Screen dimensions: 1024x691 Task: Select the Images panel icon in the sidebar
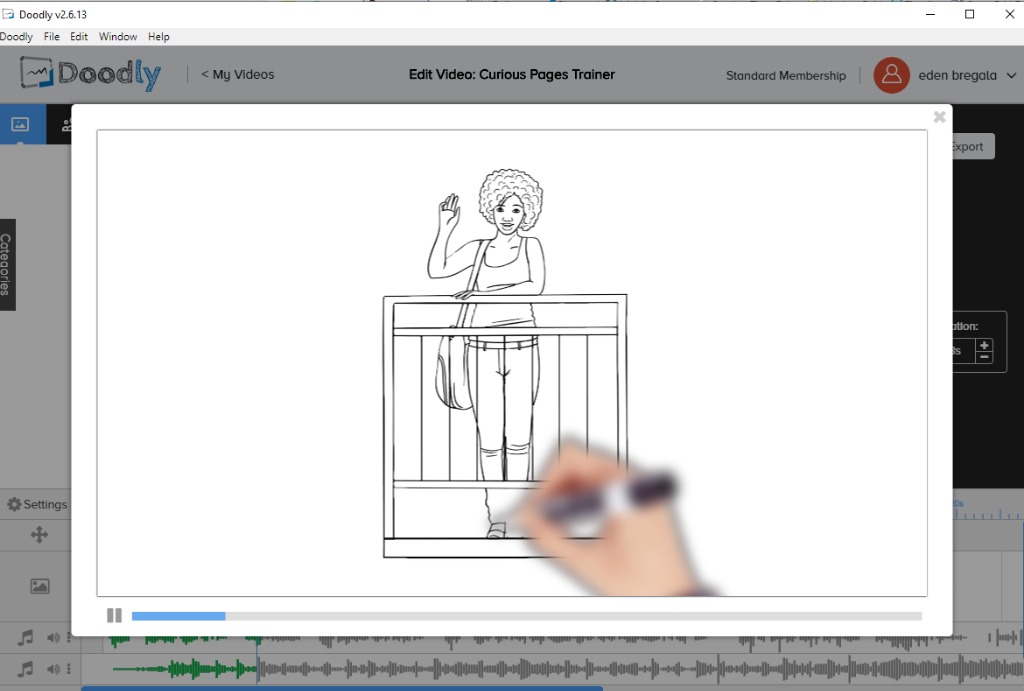(20, 125)
